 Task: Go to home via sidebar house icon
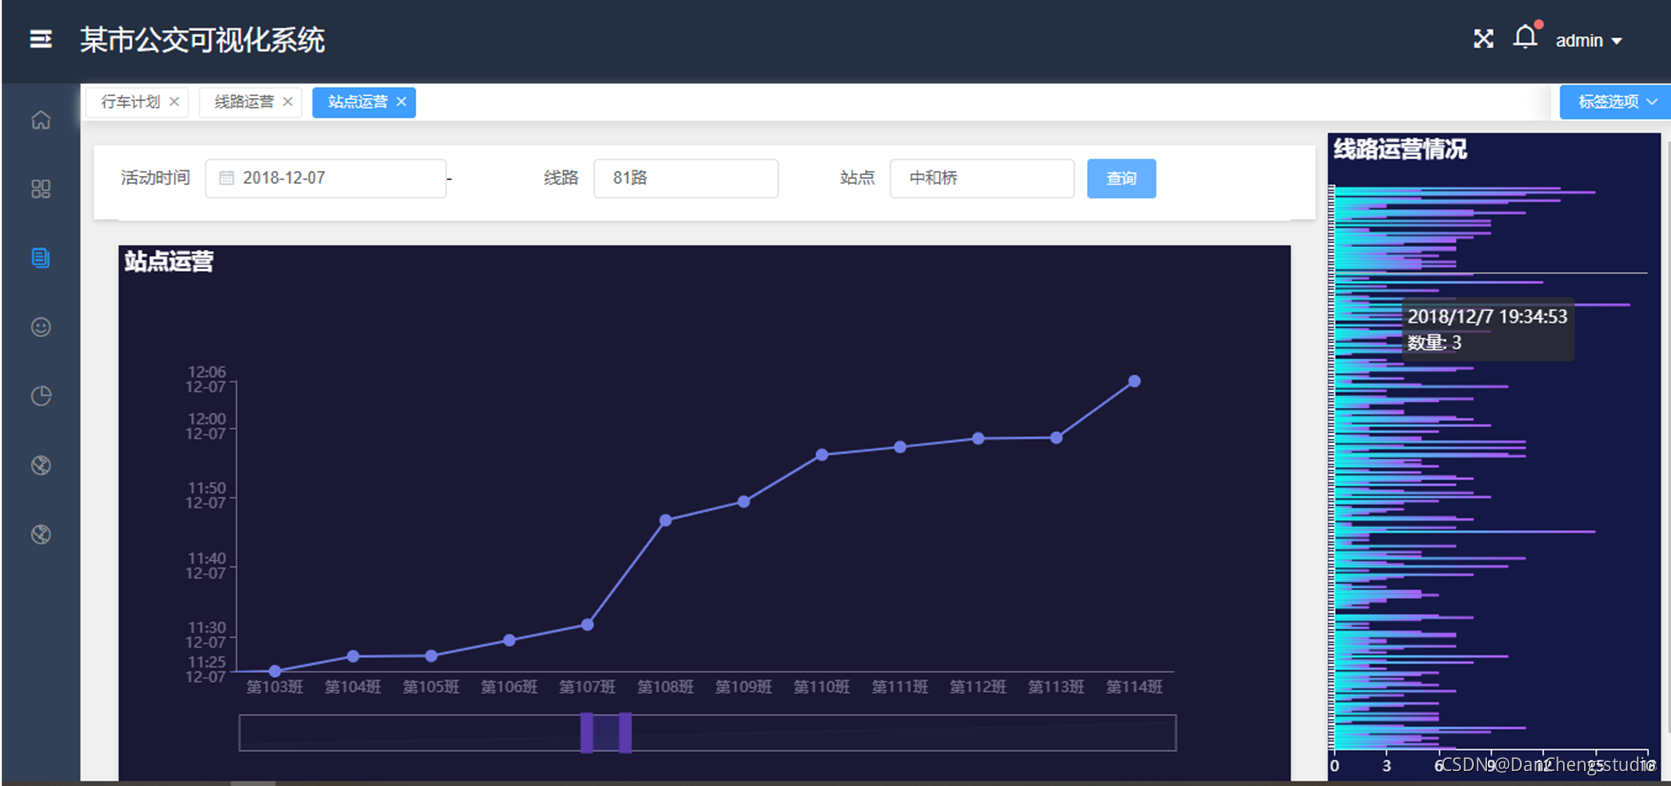tap(41, 120)
